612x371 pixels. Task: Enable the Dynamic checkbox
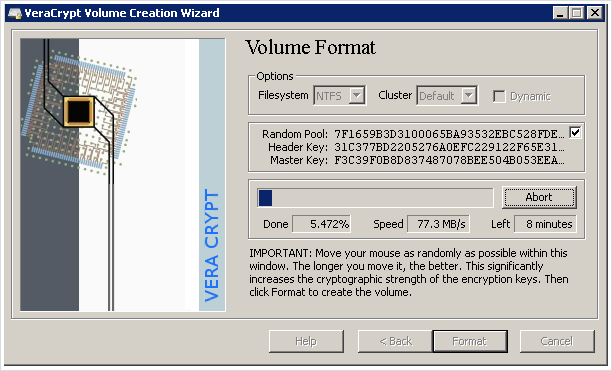499,96
